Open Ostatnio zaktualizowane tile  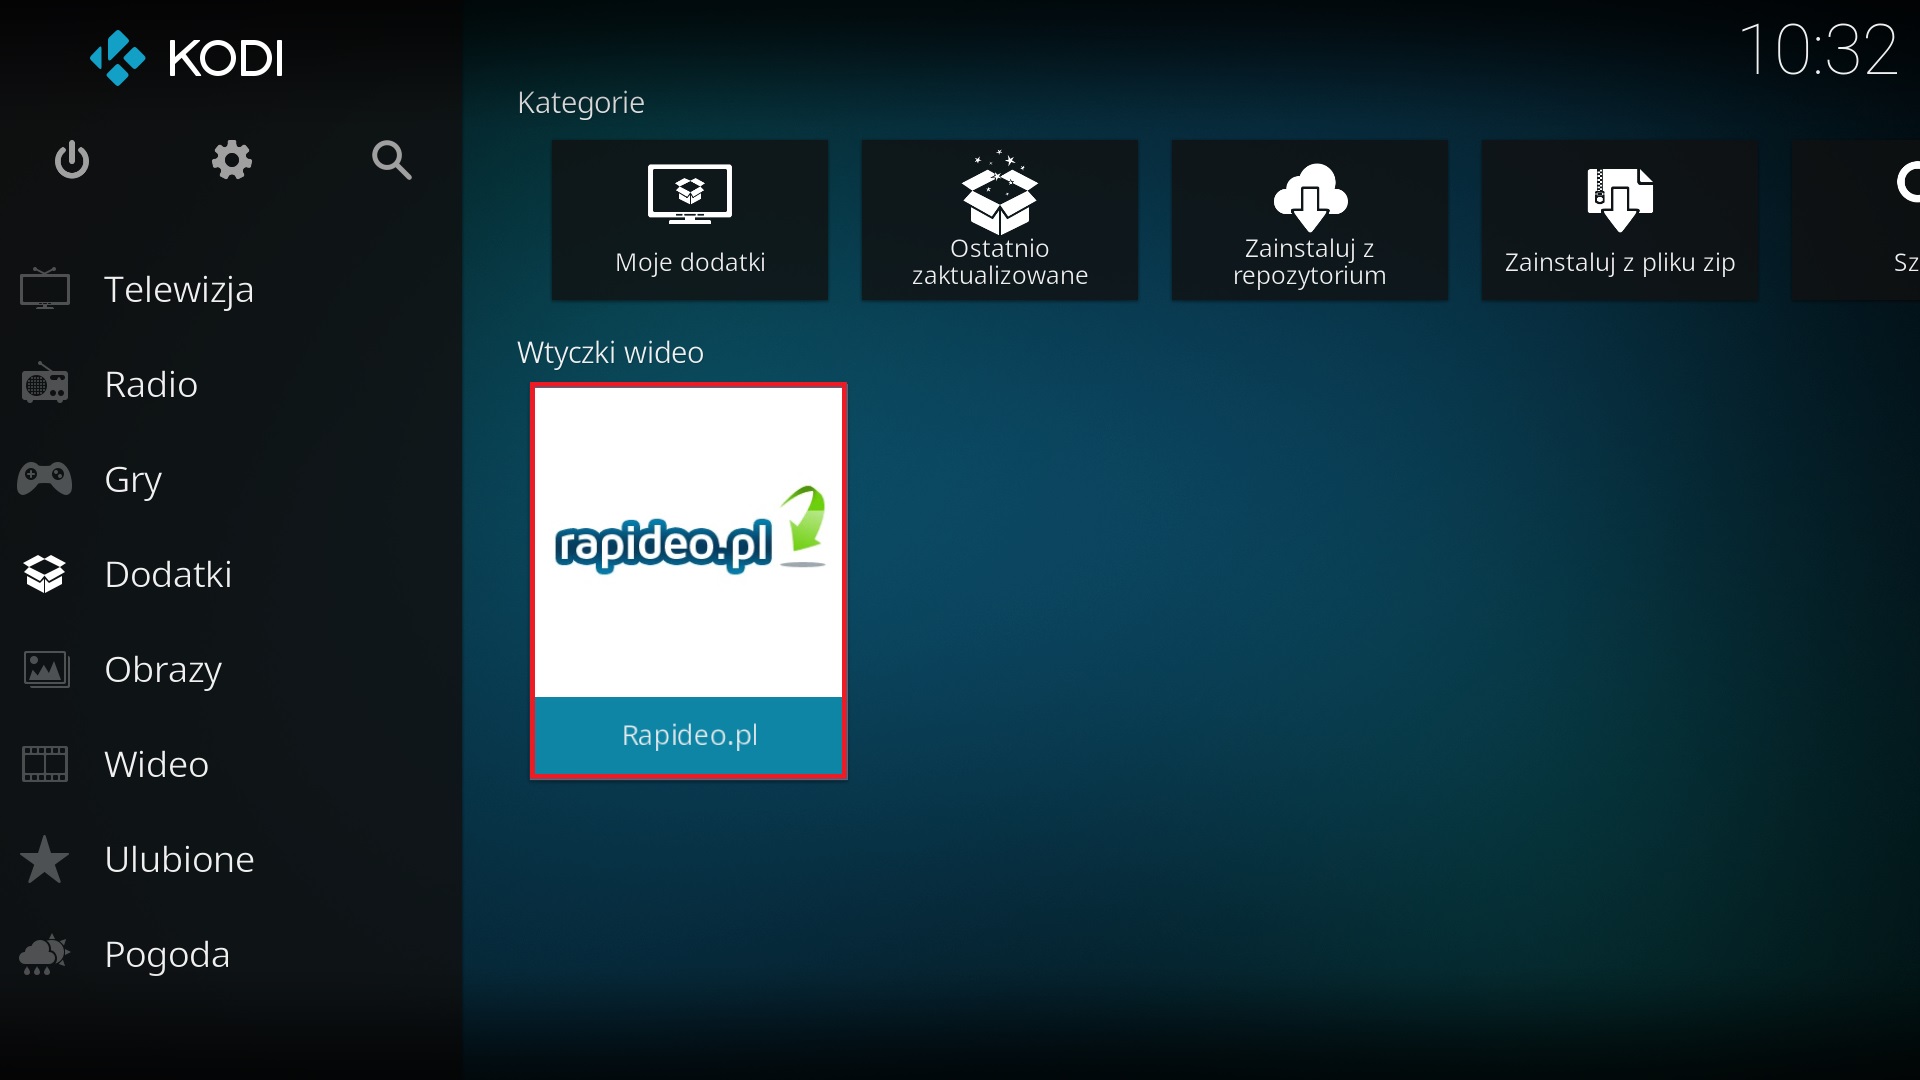coord(1000,220)
